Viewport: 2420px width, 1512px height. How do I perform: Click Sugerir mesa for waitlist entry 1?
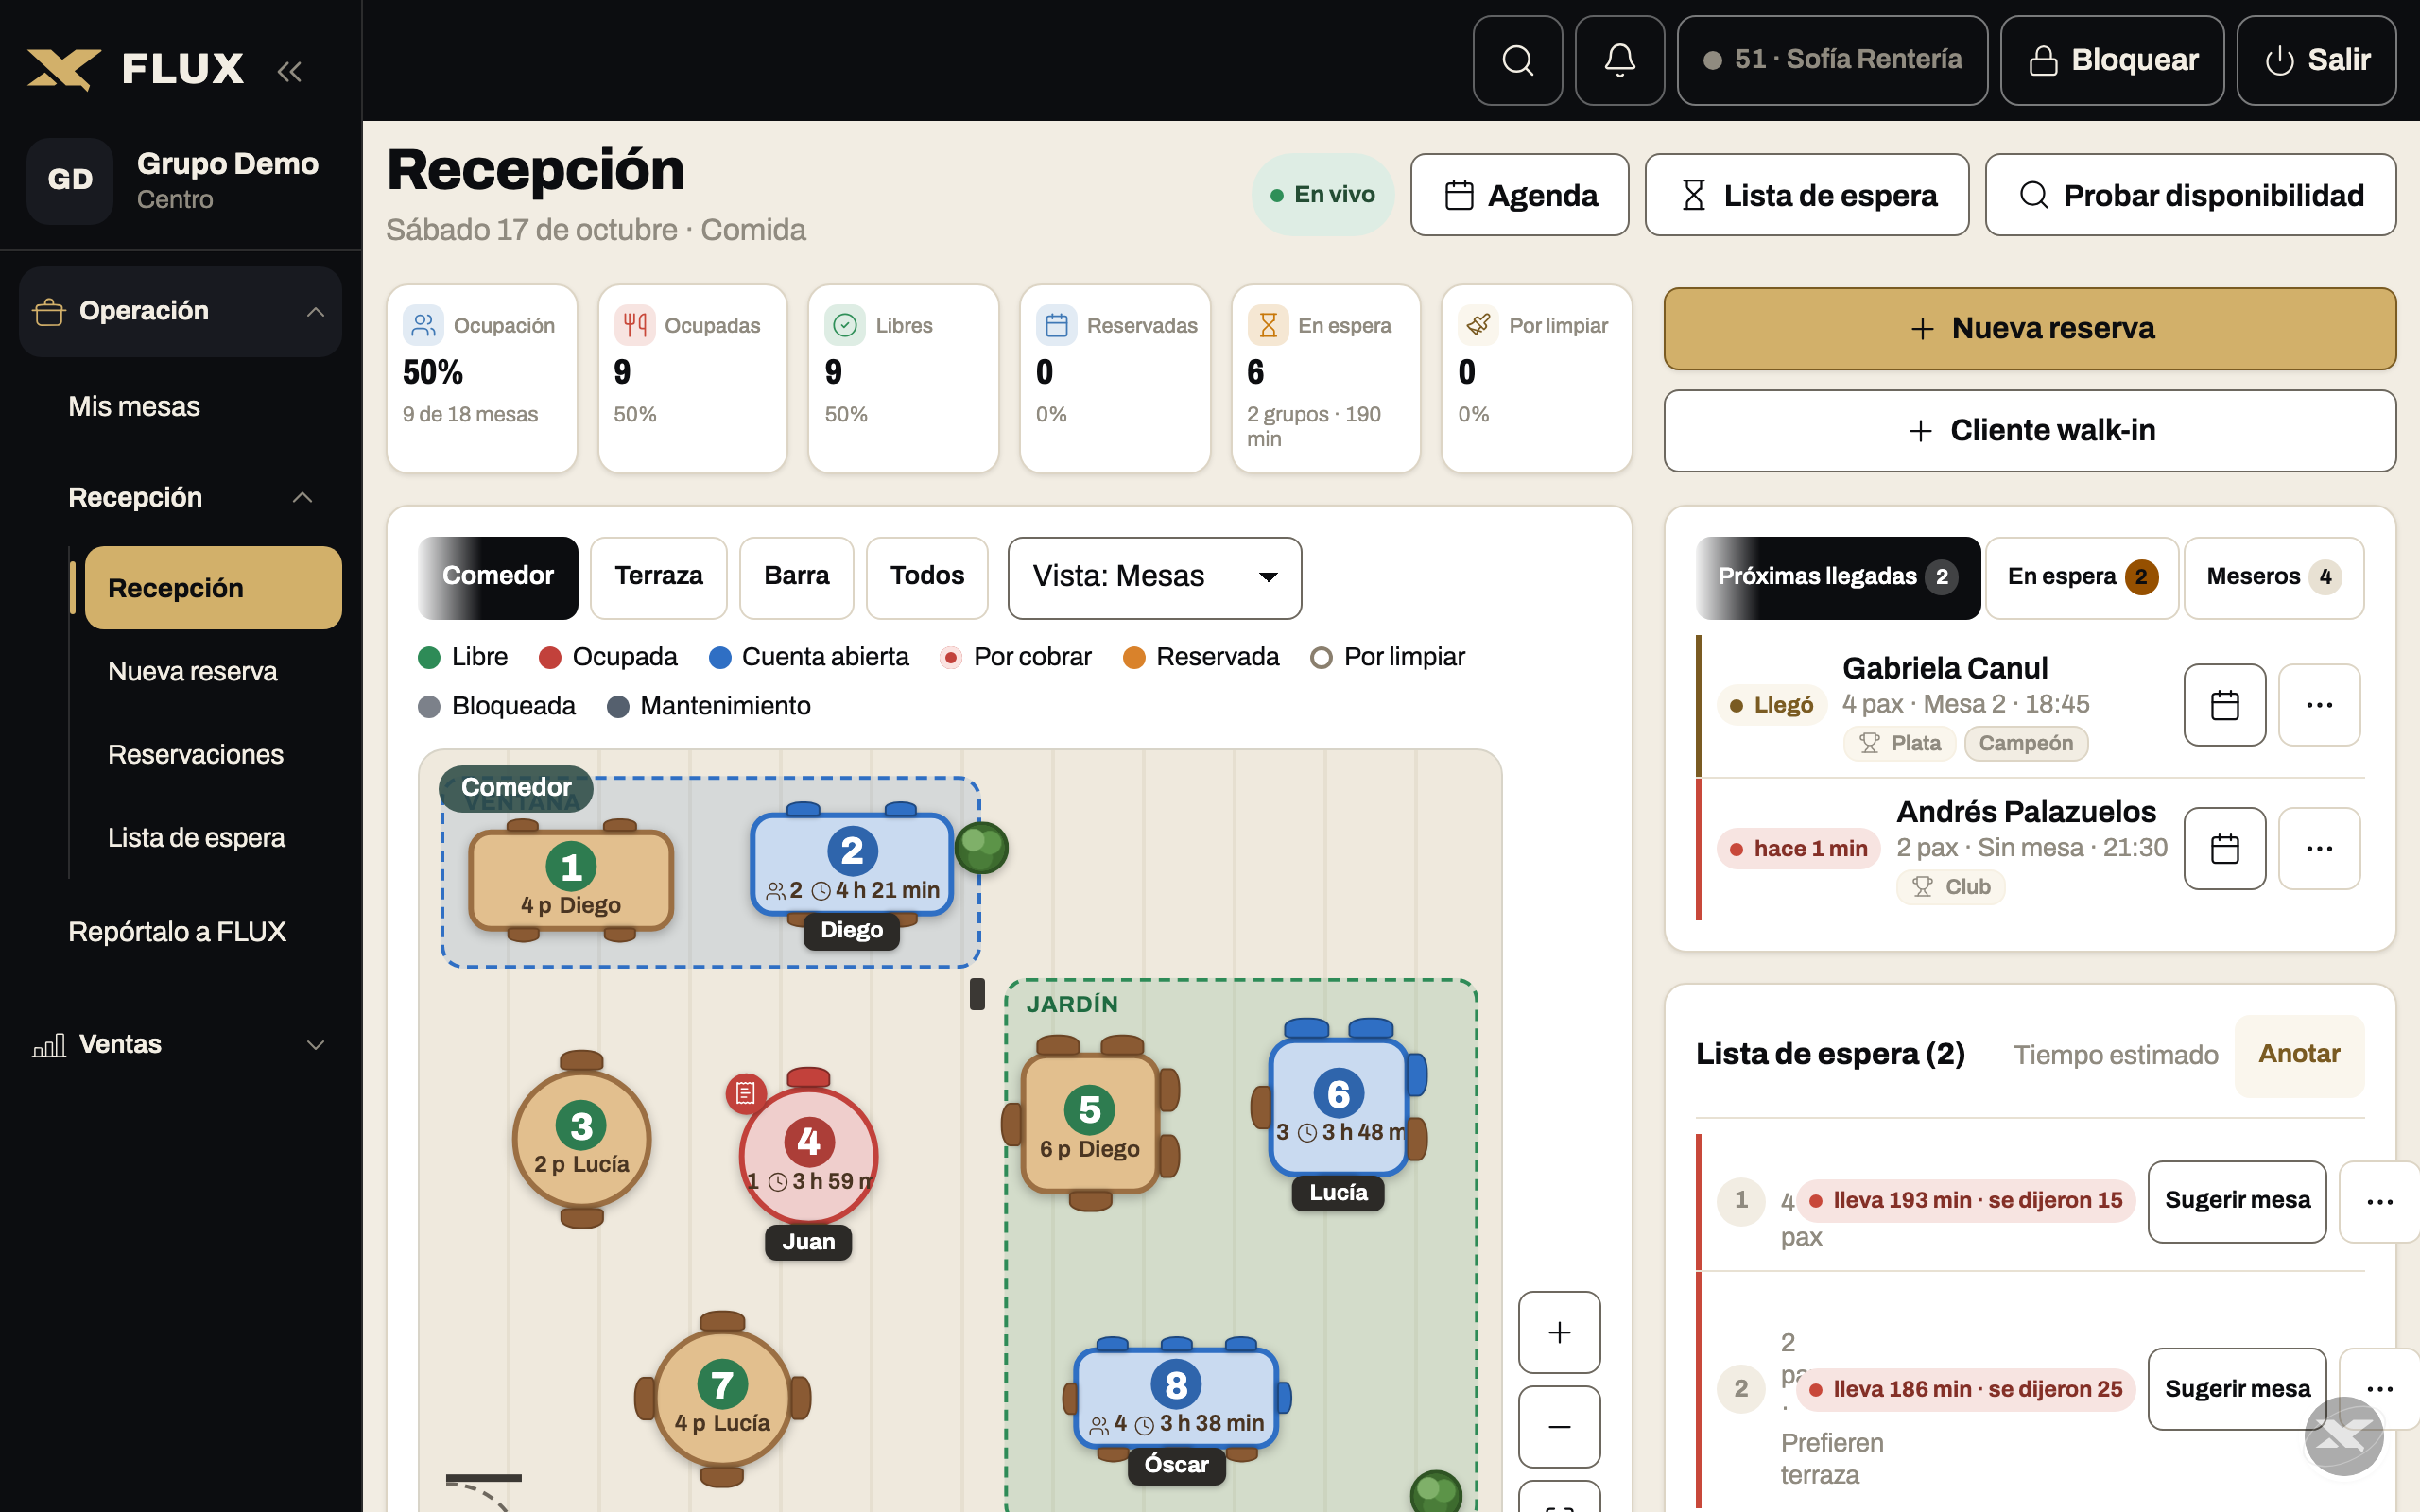(2237, 1201)
